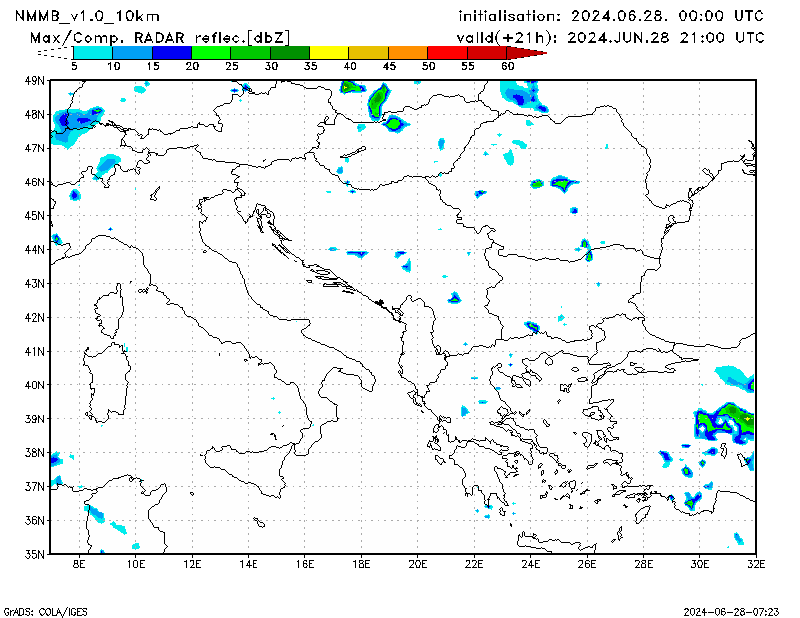Select the dark blue 15–20 dBZ legend swatch
The height and width of the screenshot is (618, 800).
(171, 51)
